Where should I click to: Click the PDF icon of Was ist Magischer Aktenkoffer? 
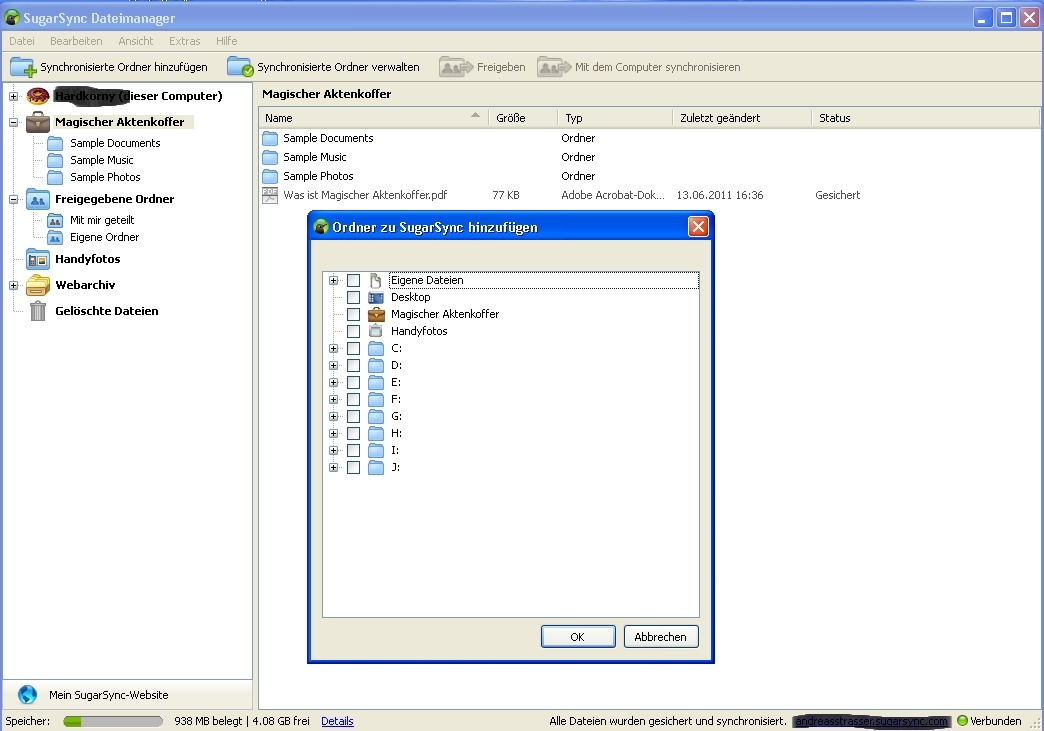270,195
